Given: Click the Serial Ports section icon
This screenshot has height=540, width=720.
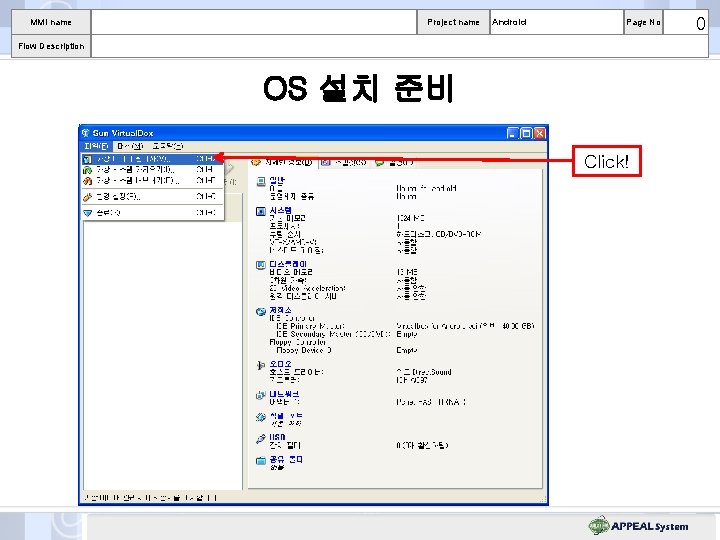Looking at the screenshot, I should (x=261, y=417).
